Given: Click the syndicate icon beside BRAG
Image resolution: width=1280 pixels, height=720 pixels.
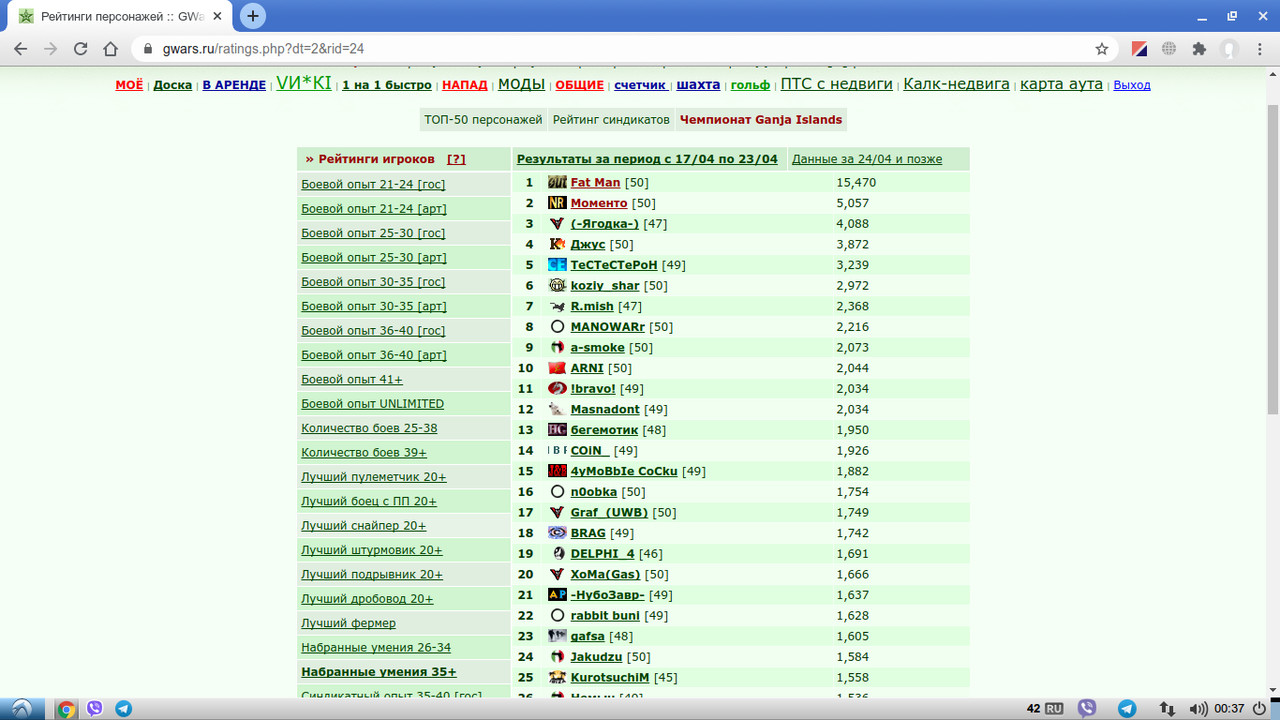Looking at the screenshot, I should (557, 533).
